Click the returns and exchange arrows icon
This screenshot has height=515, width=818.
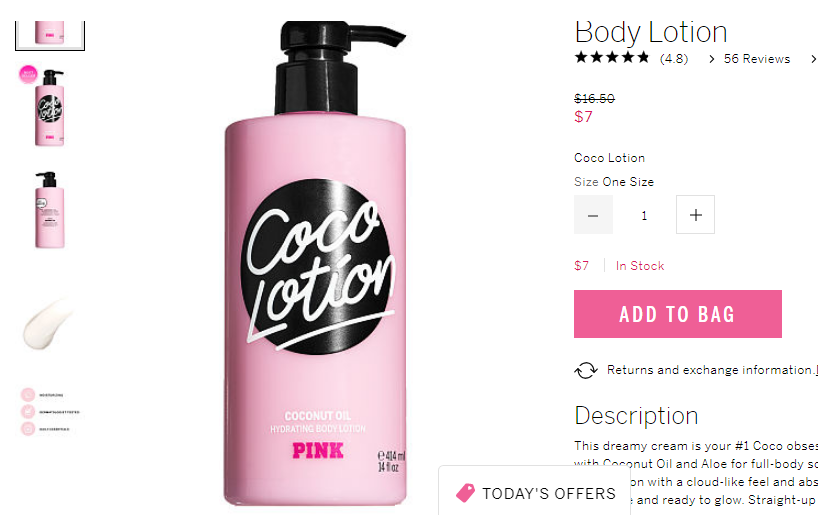586,370
